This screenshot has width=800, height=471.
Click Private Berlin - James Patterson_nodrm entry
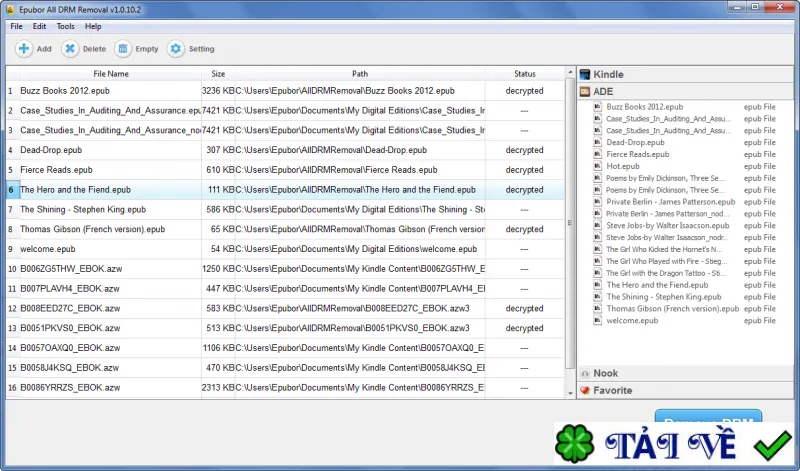(667, 214)
